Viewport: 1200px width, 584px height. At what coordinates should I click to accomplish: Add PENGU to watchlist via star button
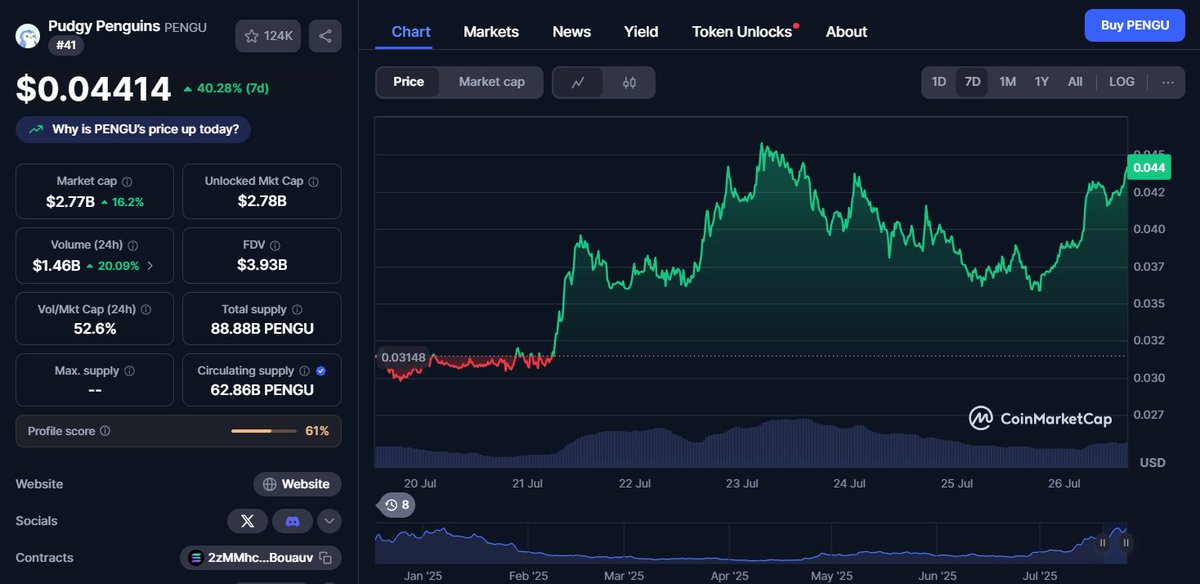pos(268,36)
